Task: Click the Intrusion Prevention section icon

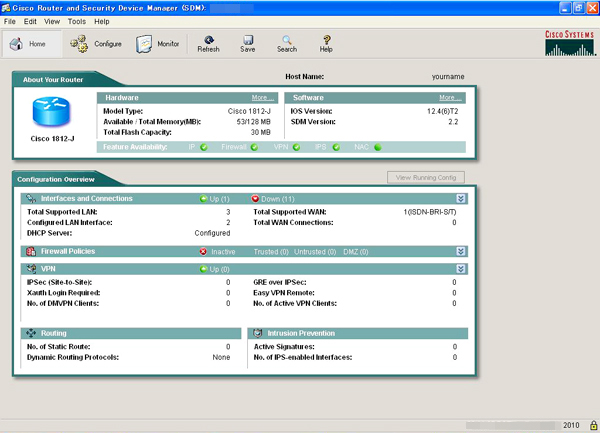Action: pyautogui.click(x=258, y=333)
